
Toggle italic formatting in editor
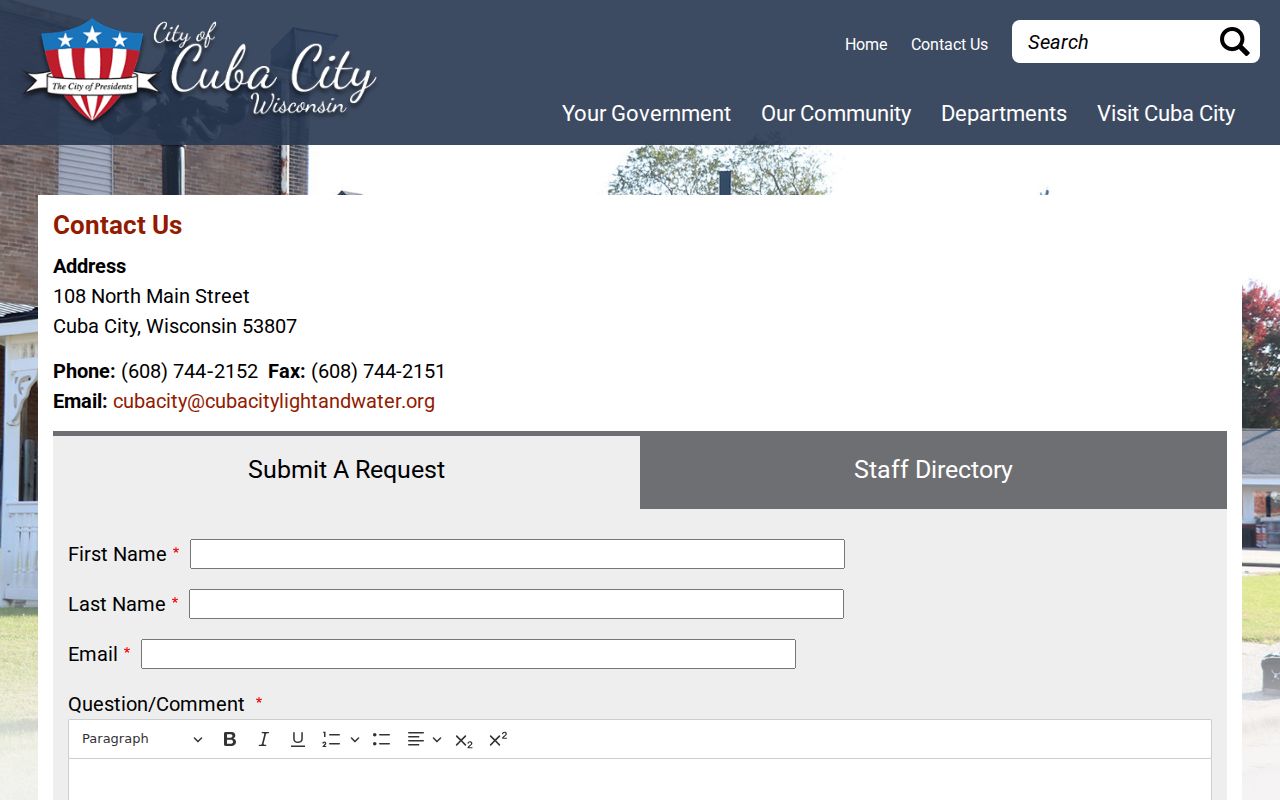264,739
